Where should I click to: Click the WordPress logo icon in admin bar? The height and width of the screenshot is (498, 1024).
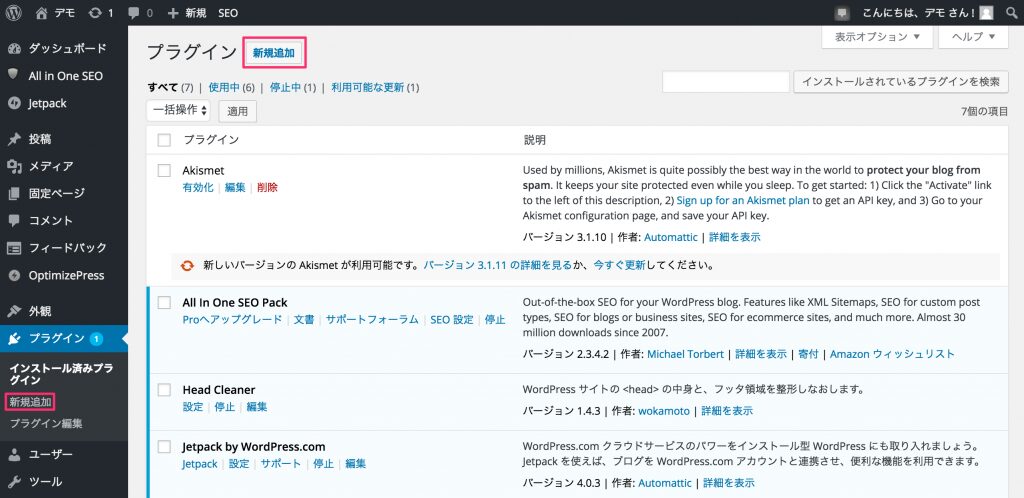point(14,13)
